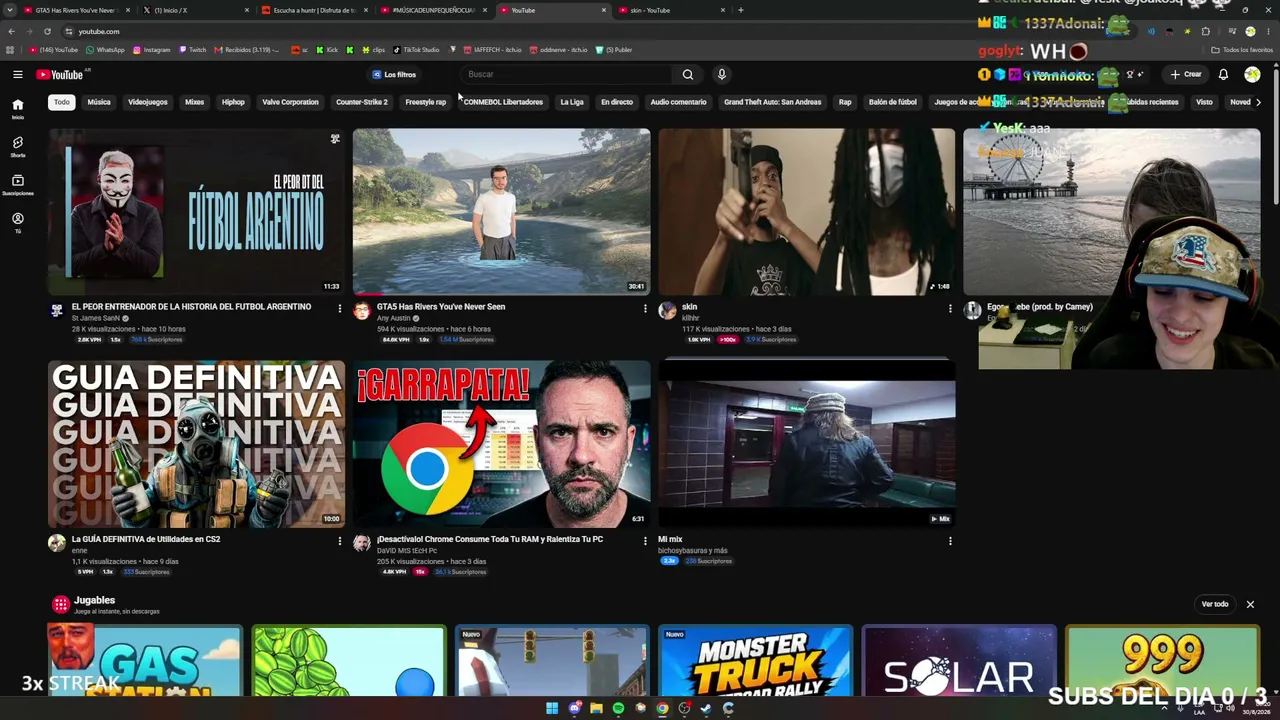
Task: Open the account avatar menu
Action: coord(1252,74)
